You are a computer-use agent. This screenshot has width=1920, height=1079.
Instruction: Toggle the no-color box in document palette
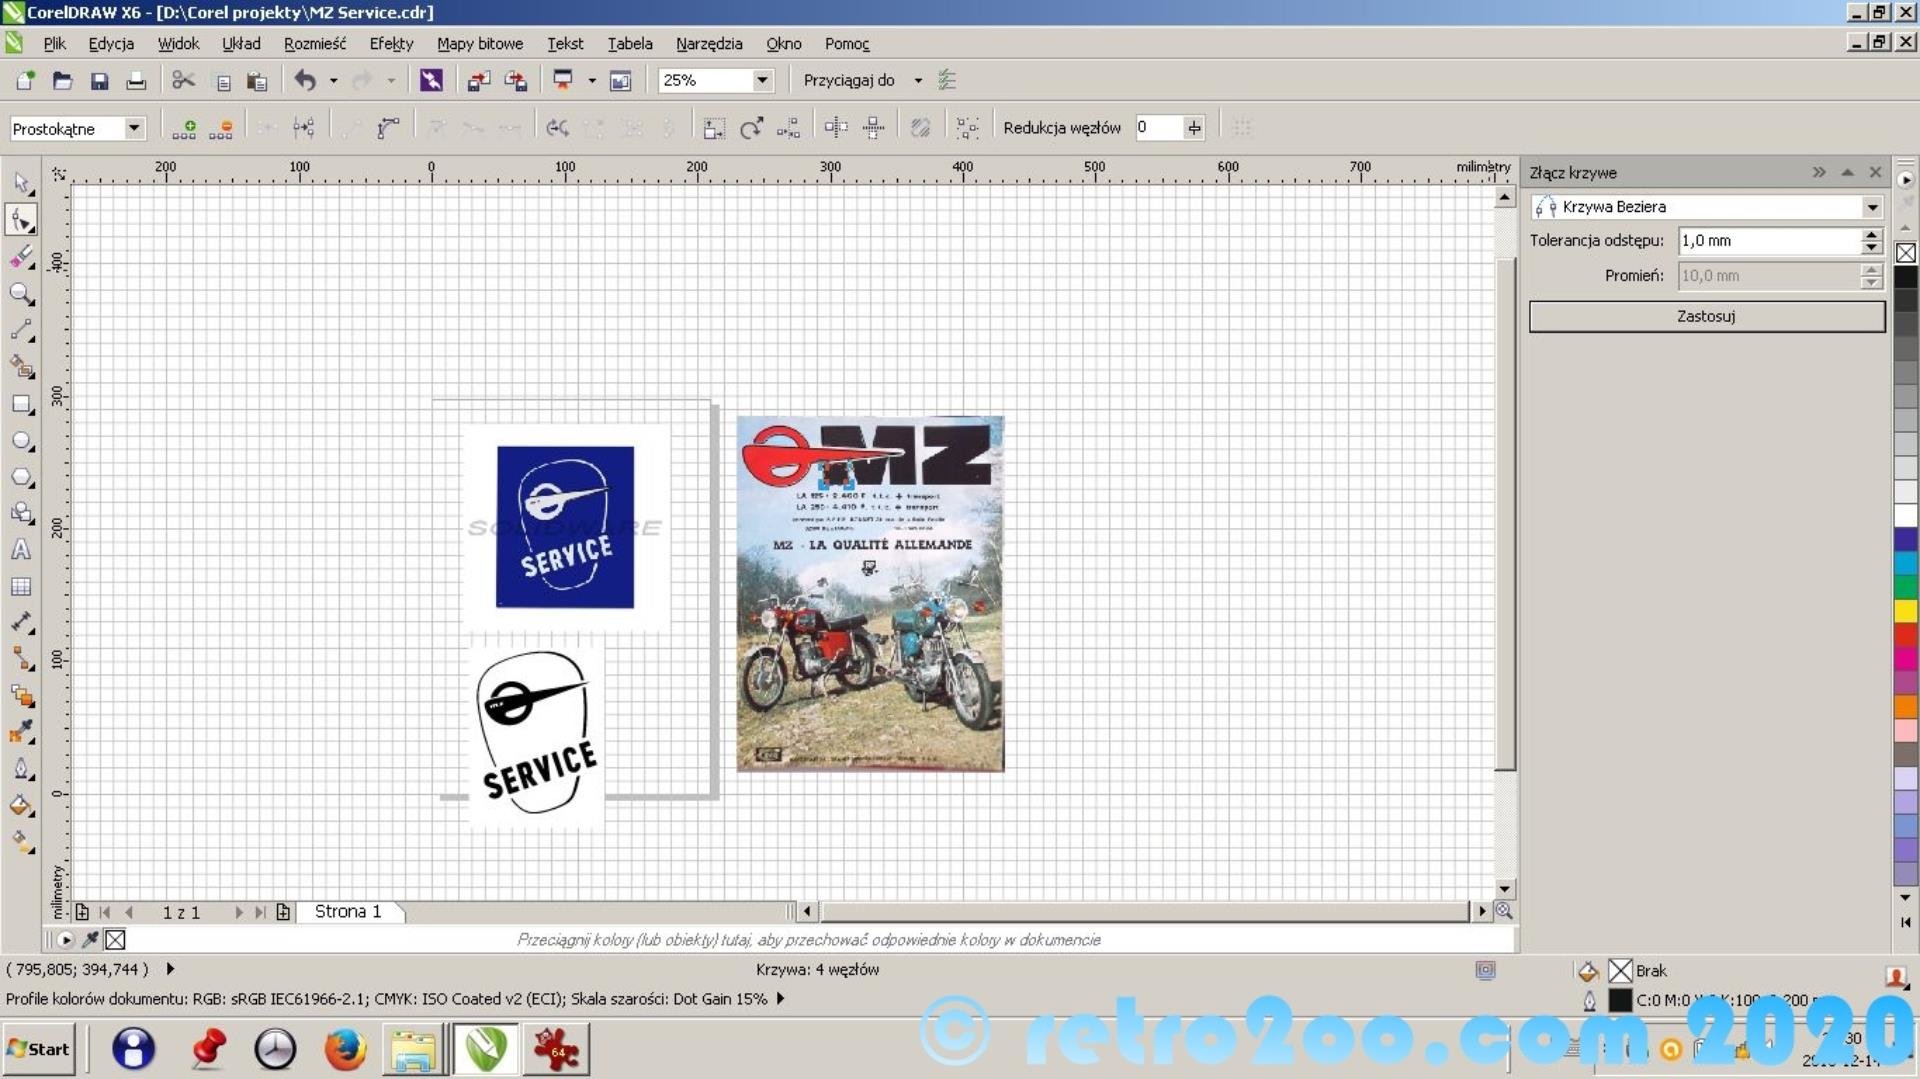click(115, 939)
